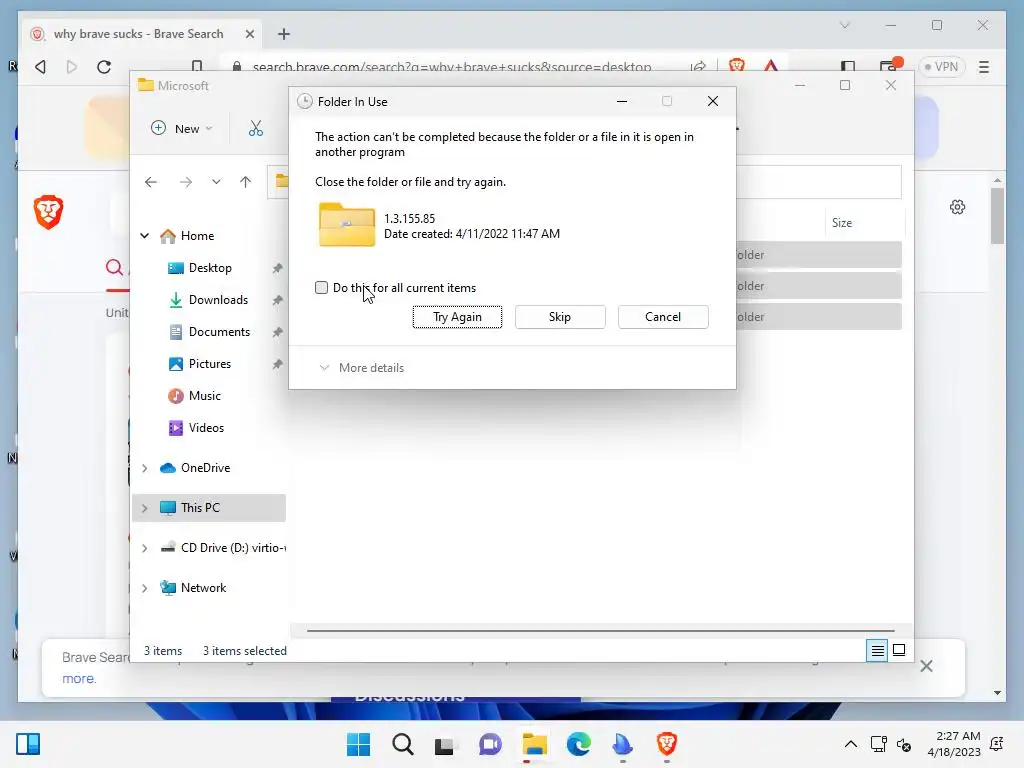Go up one folder level in Explorer
Image resolution: width=1024 pixels, height=768 pixels.
246,182
